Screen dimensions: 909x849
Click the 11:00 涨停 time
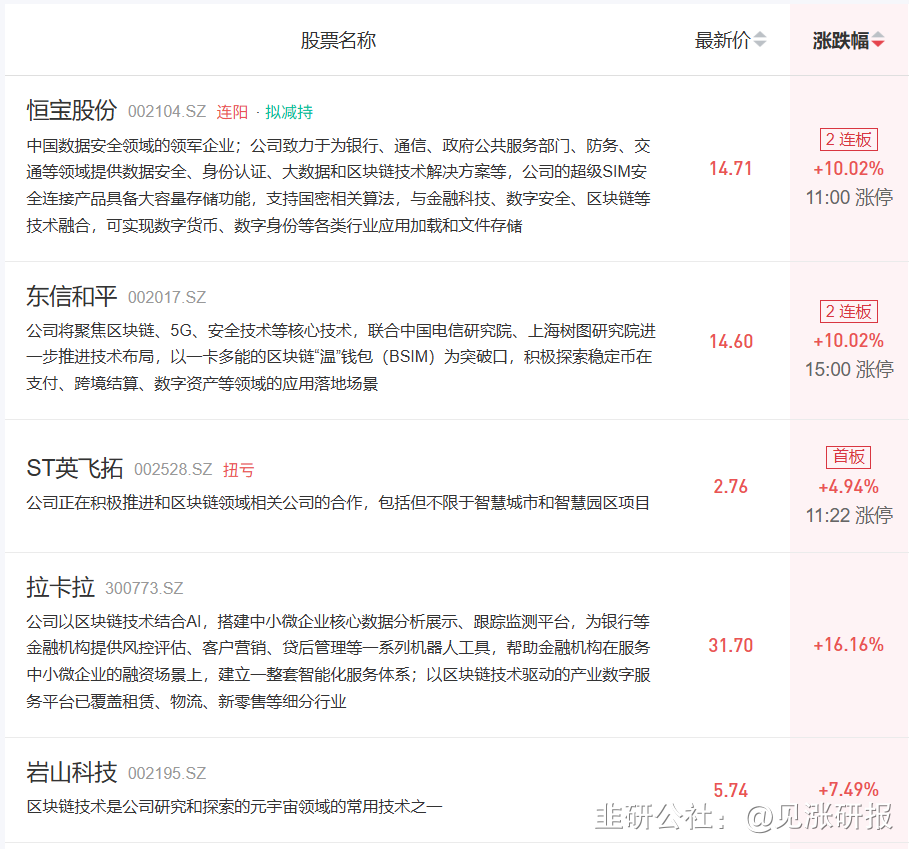(x=849, y=198)
